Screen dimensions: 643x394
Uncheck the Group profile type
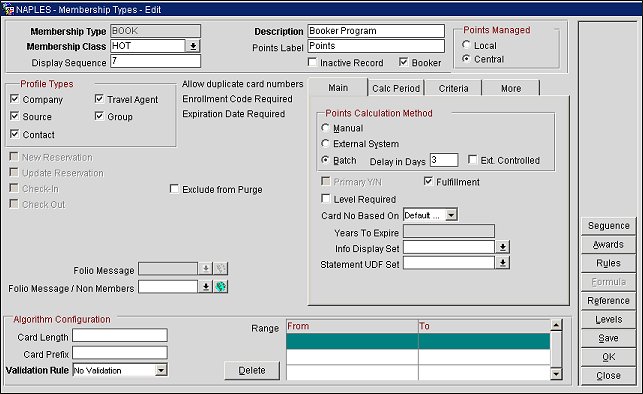[99, 116]
